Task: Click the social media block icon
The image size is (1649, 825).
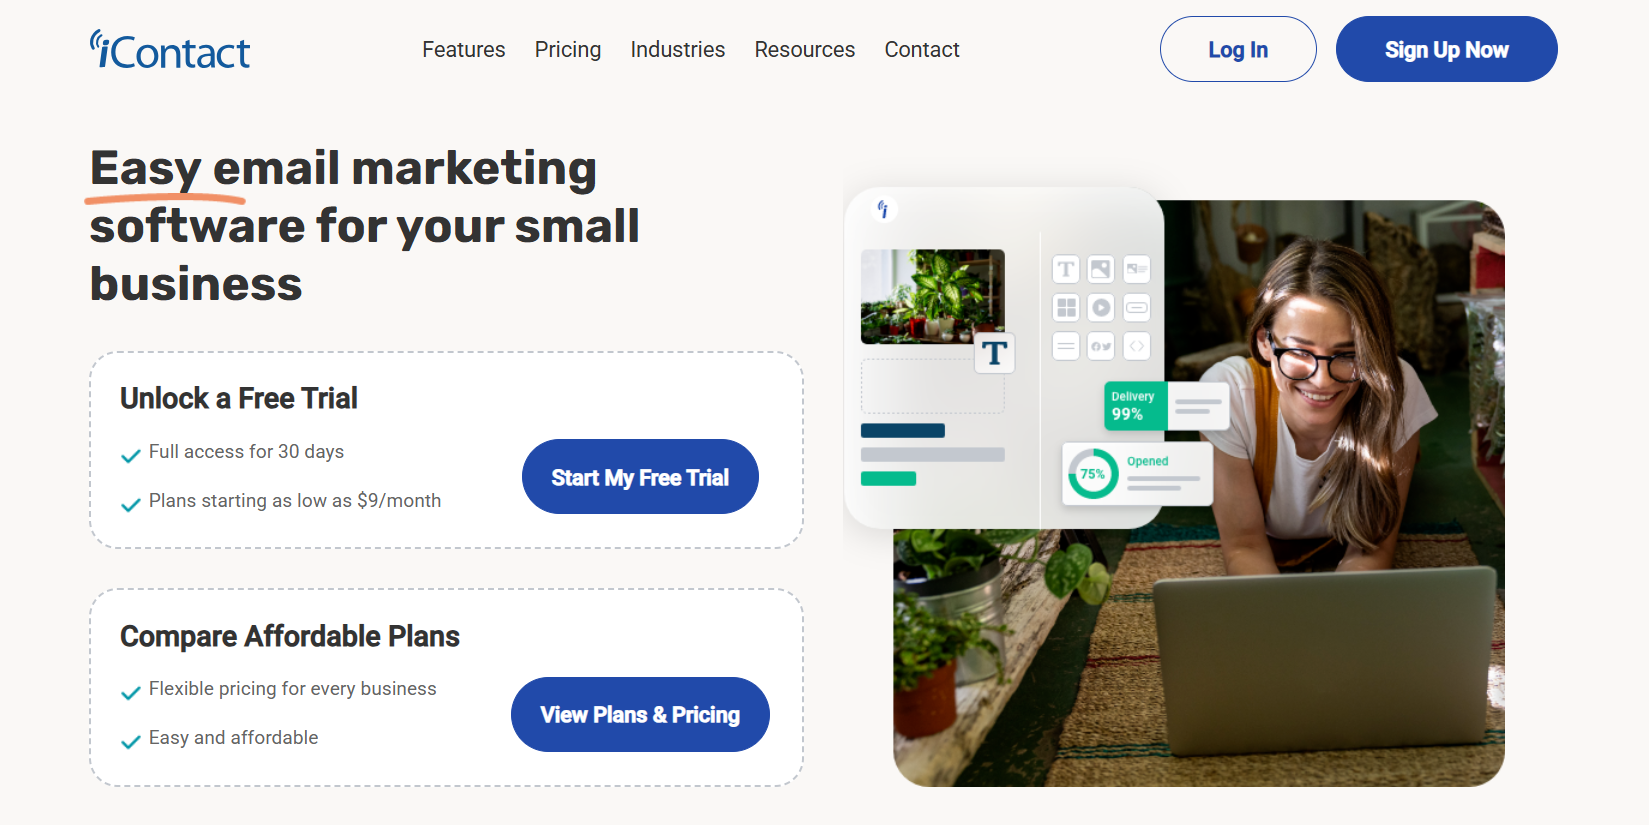Action: (x=1101, y=346)
